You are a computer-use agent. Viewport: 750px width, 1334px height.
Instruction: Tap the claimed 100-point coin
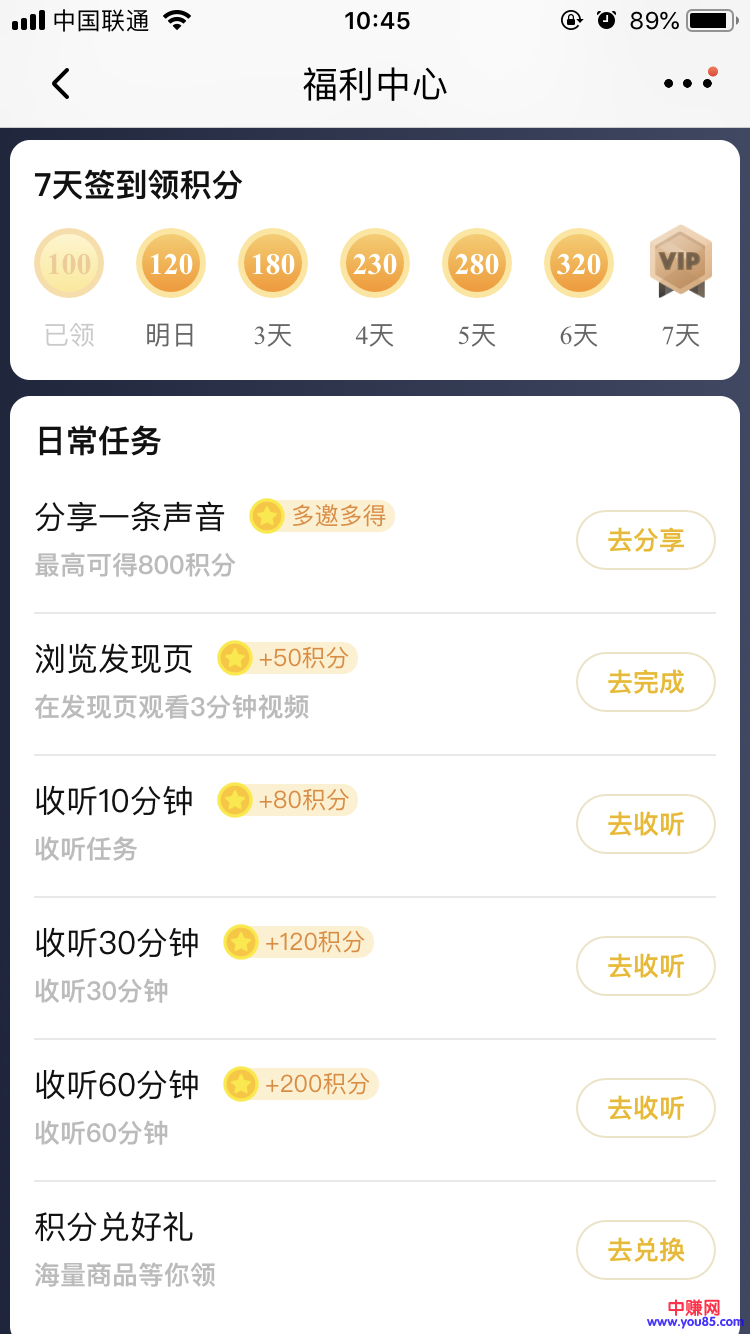click(69, 264)
